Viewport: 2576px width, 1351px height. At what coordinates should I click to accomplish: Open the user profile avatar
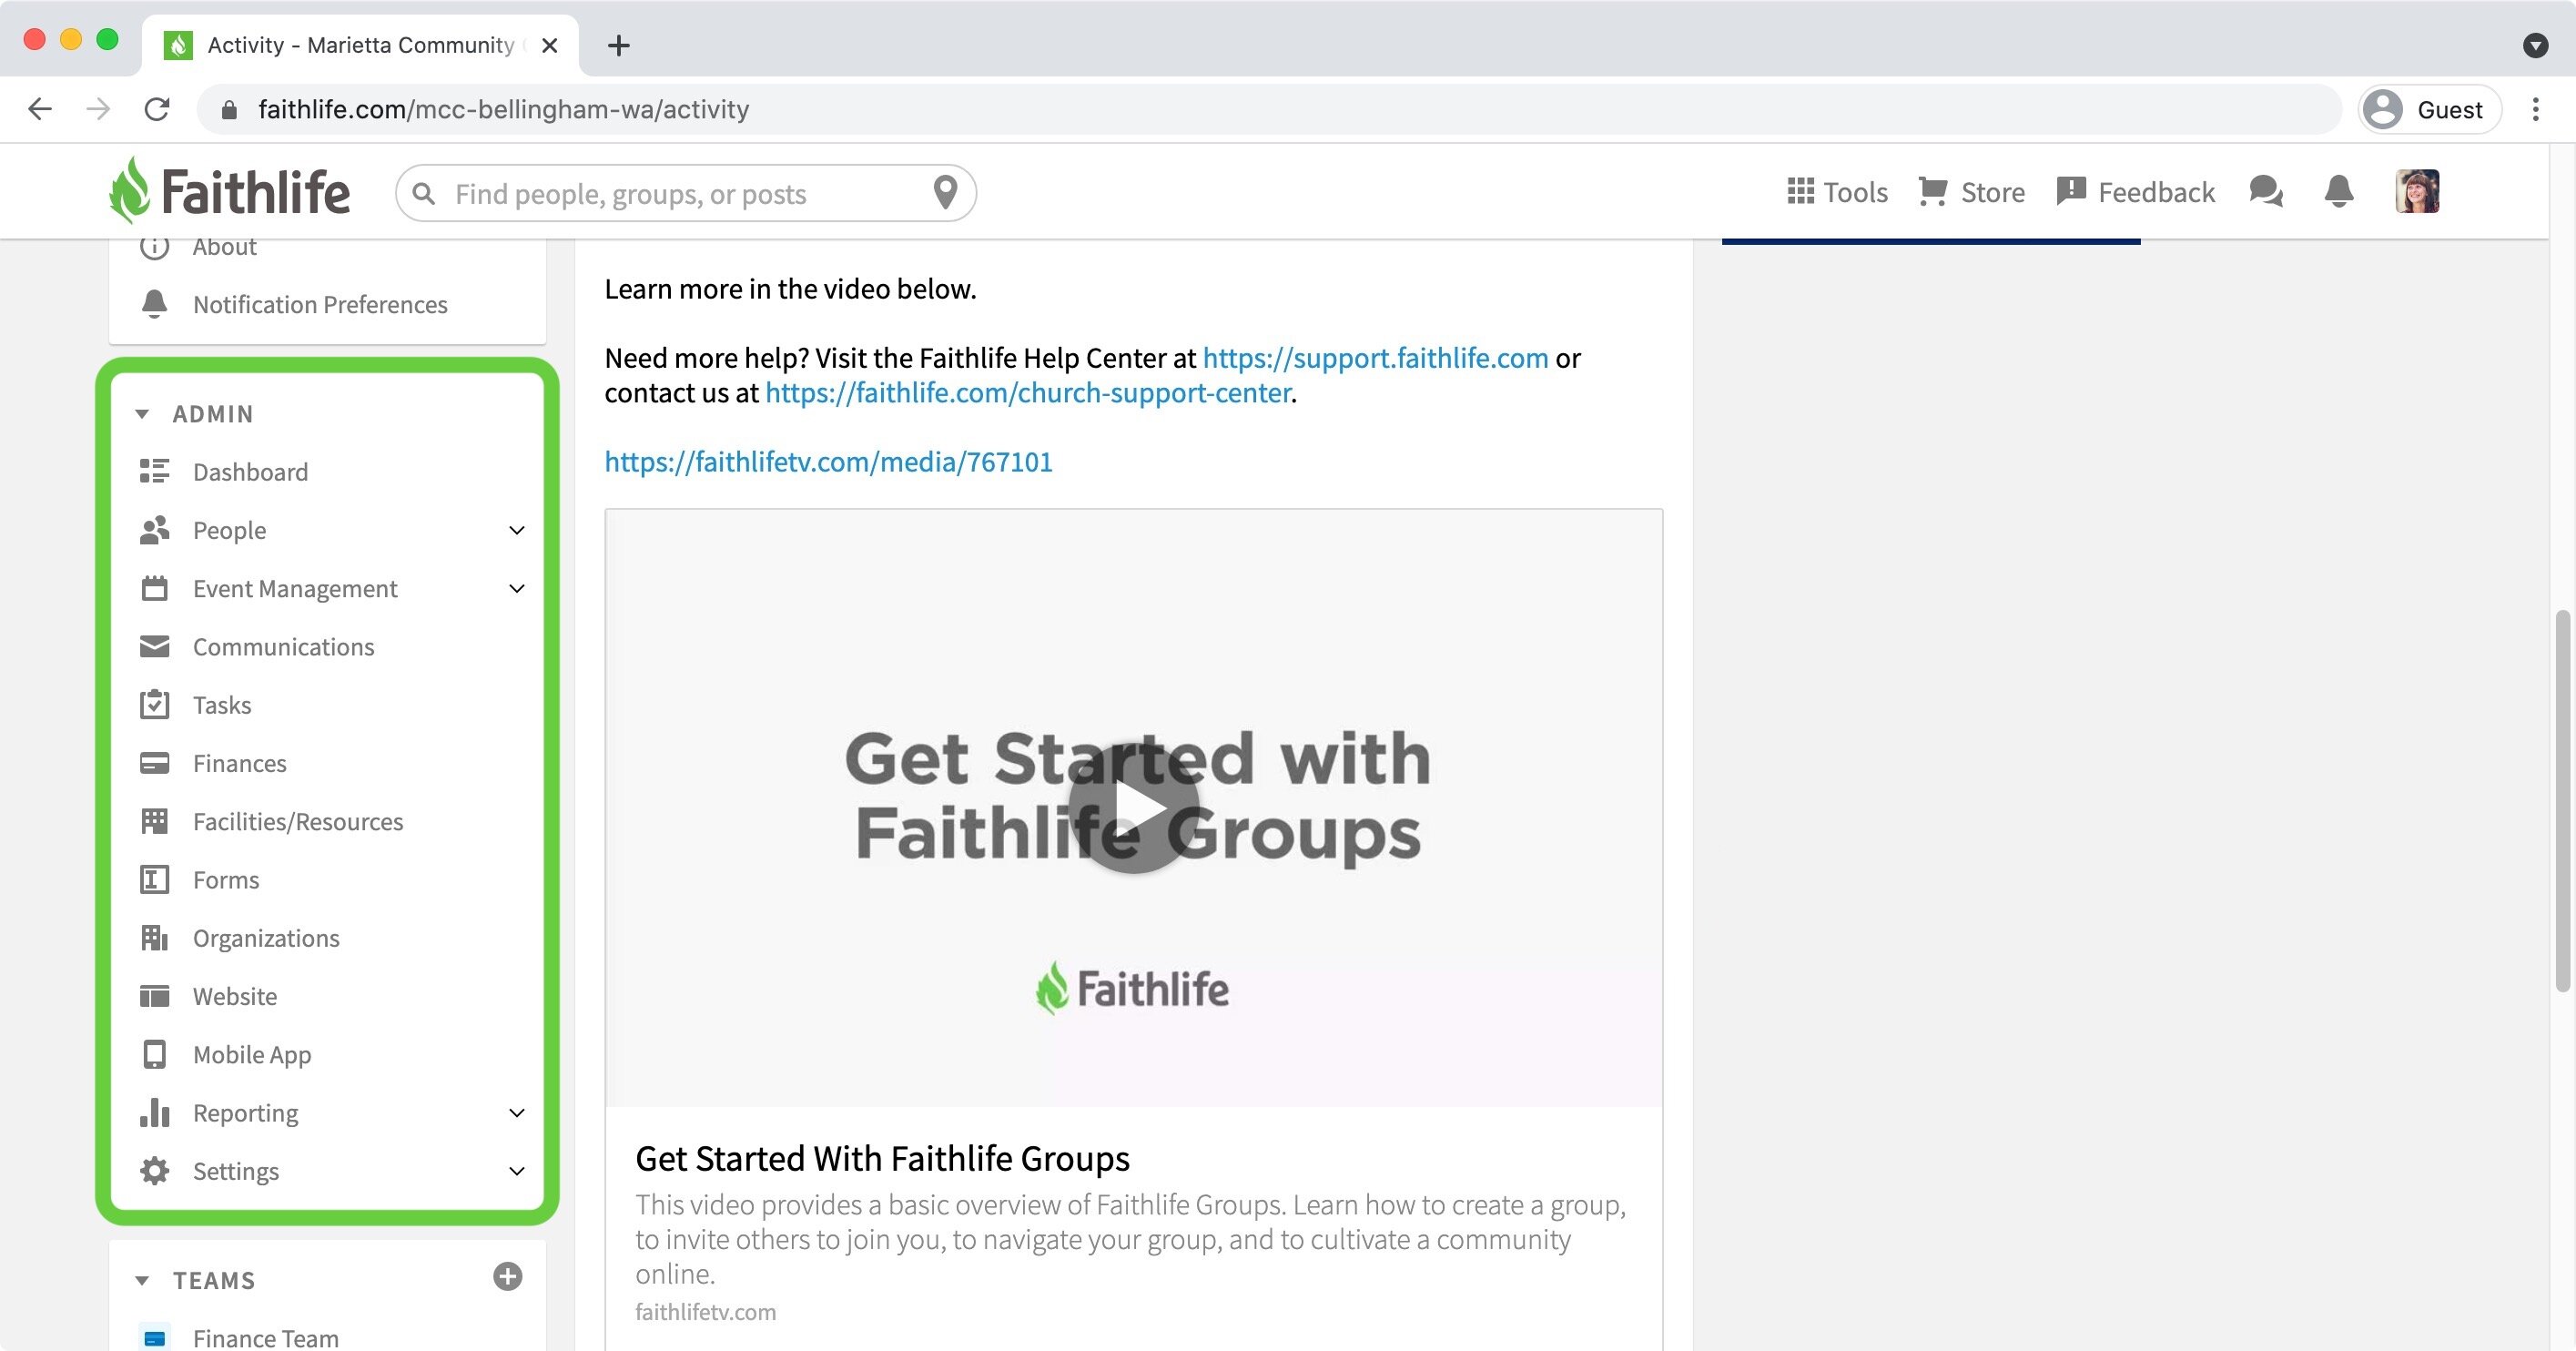2417,191
